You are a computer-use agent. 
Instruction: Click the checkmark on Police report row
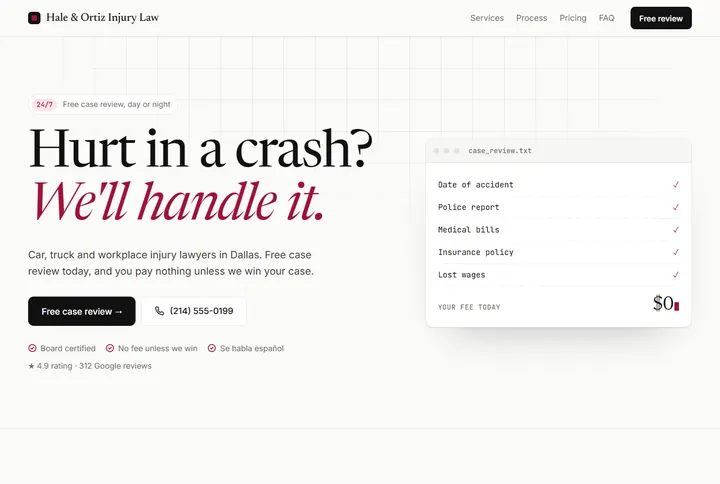(x=675, y=207)
